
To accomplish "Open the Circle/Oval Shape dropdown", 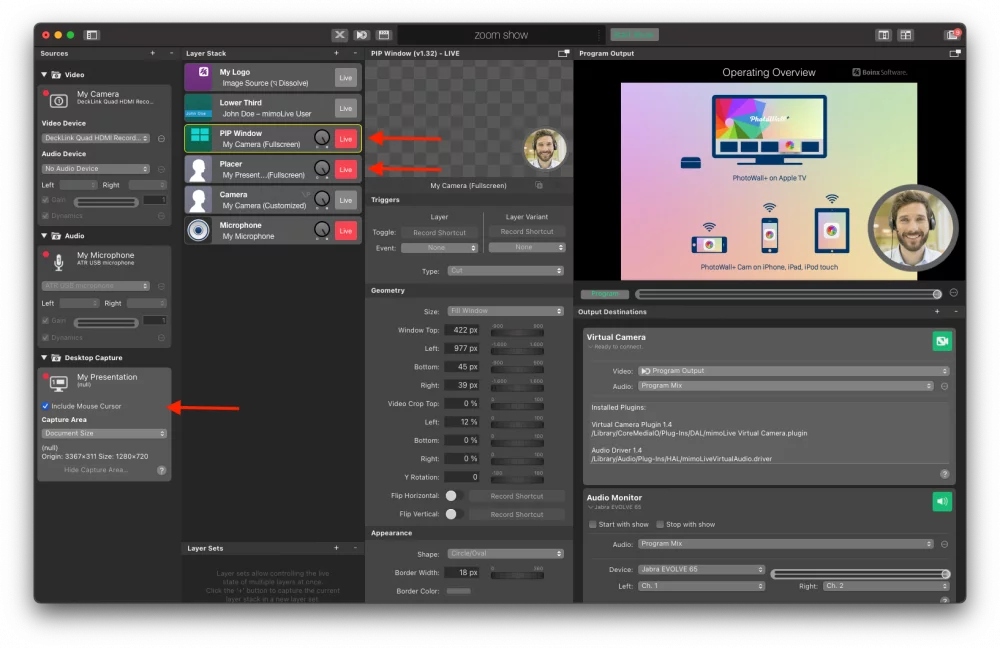I will click(505, 554).
